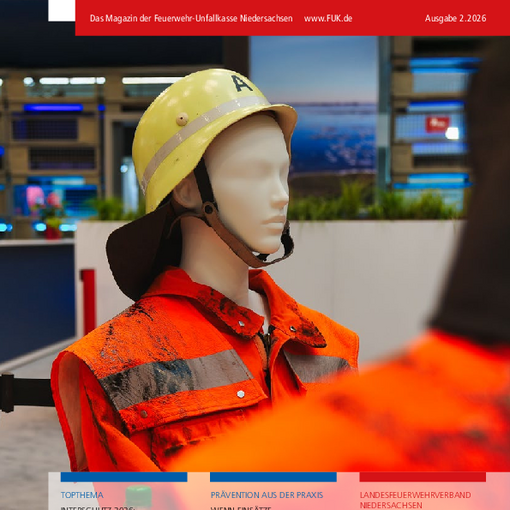
Task: Open 'PRÄVENTION AUS DER PRAXIS' heading
Action: [267, 495]
